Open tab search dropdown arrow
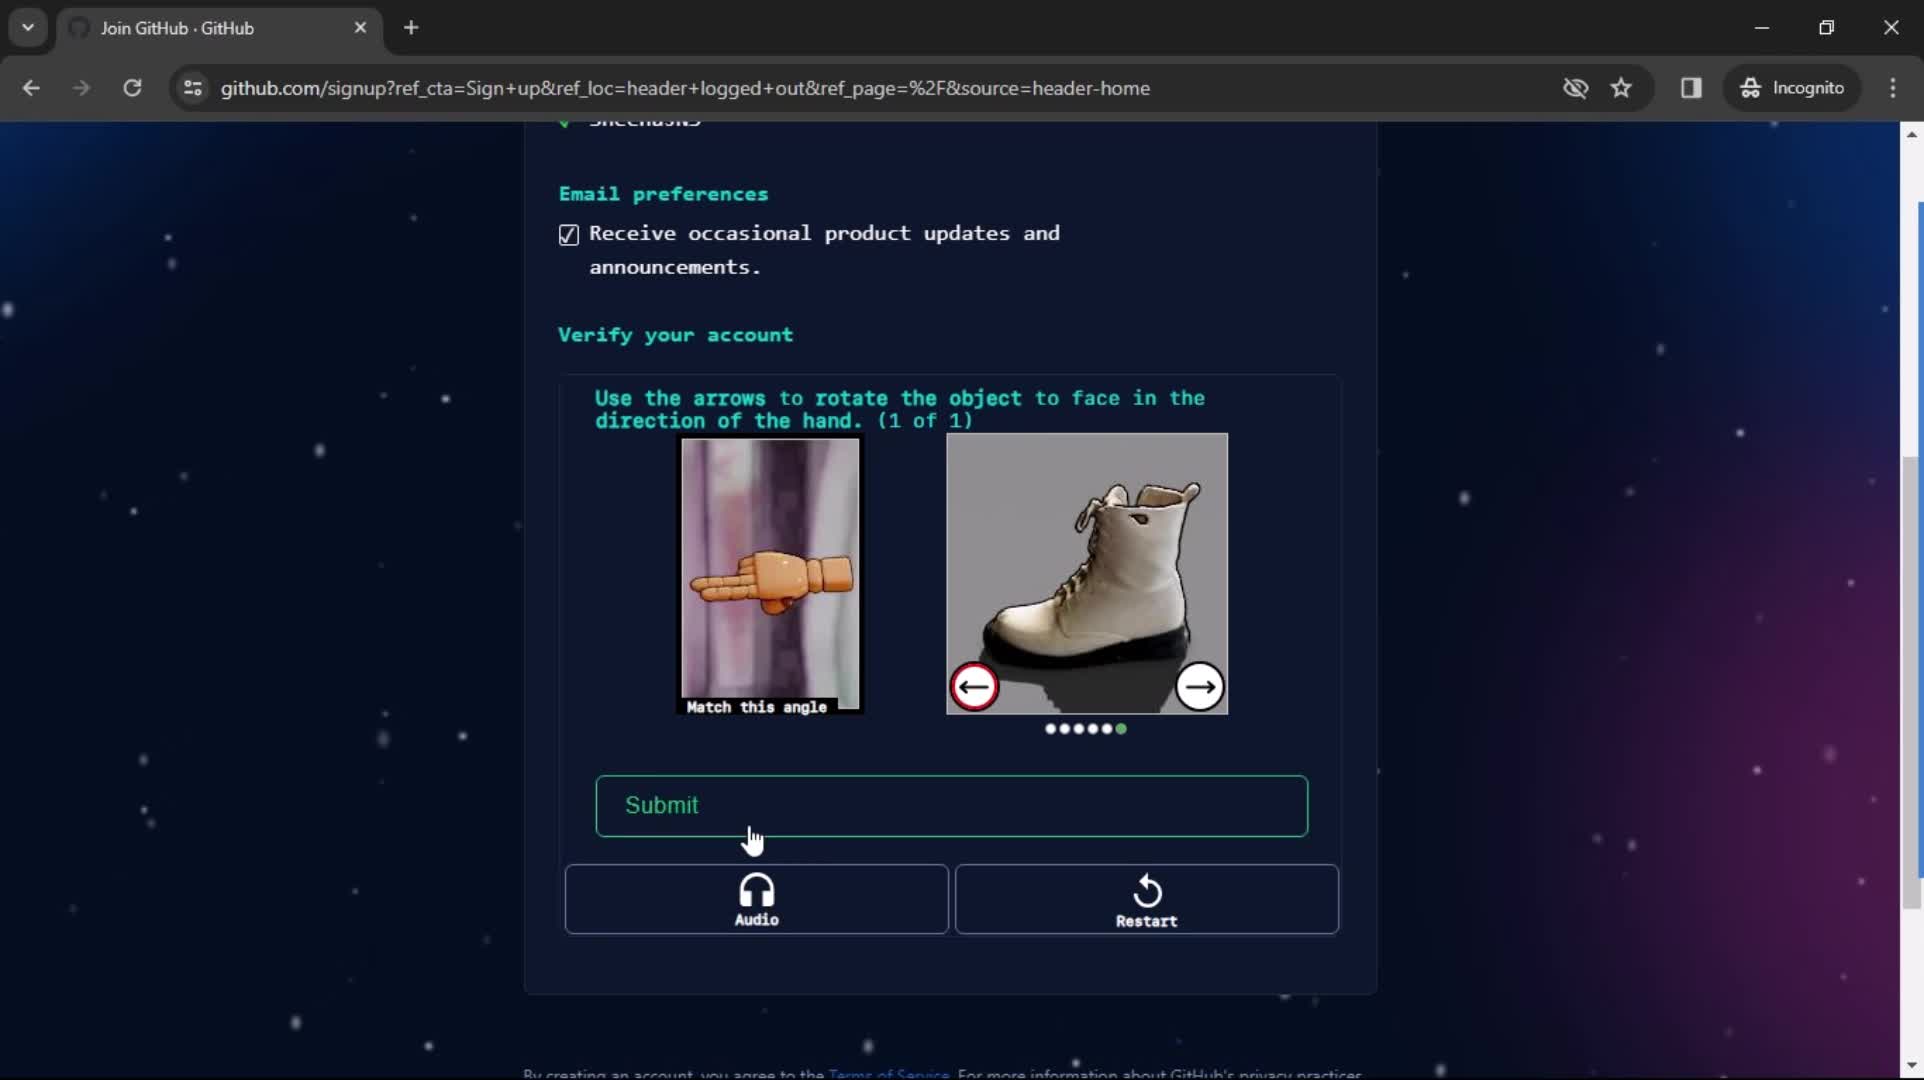This screenshot has height=1080, width=1924. (28, 28)
